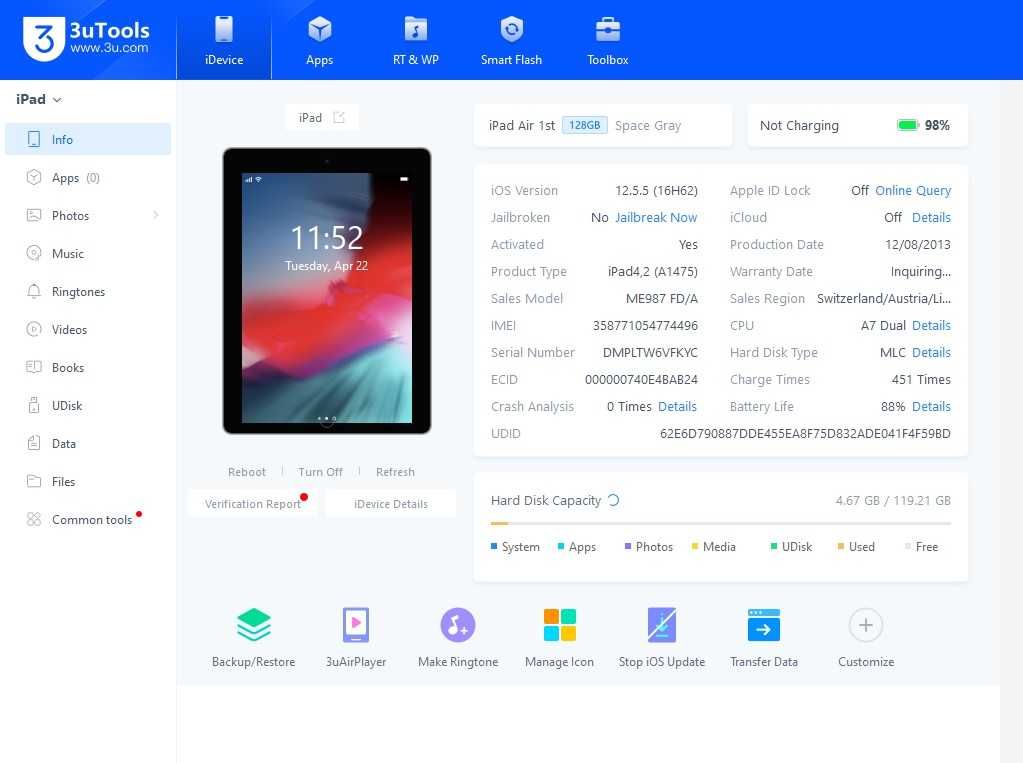Open iDevice Details

tap(391, 504)
